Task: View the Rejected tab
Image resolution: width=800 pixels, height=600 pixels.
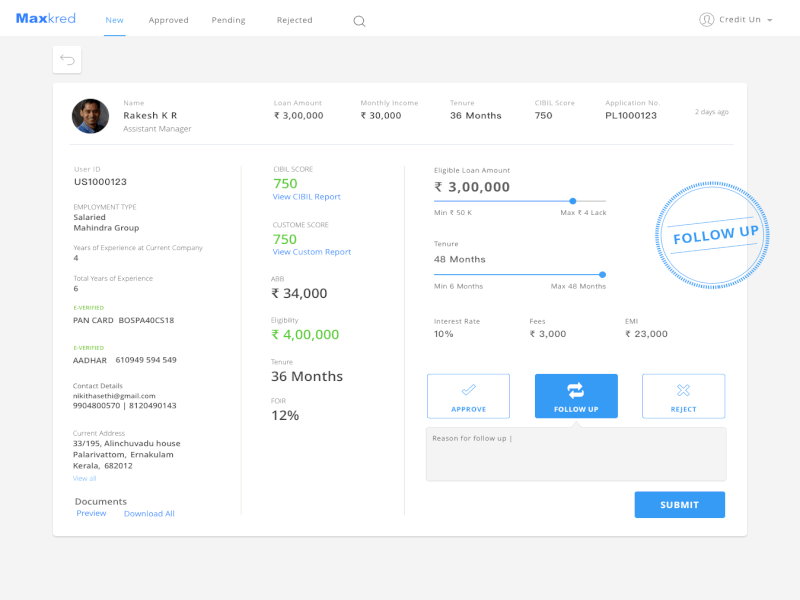Action: pos(294,19)
